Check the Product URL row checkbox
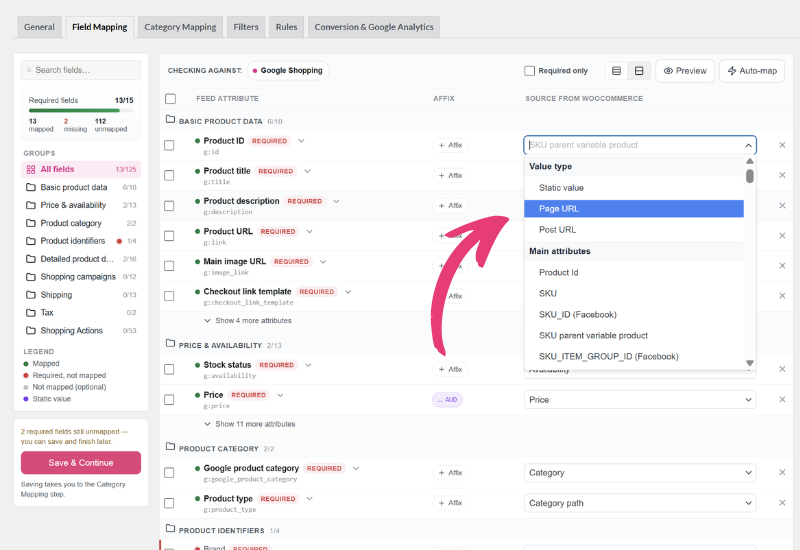The width and height of the screenshot is (800, 550). click(169, 236)
